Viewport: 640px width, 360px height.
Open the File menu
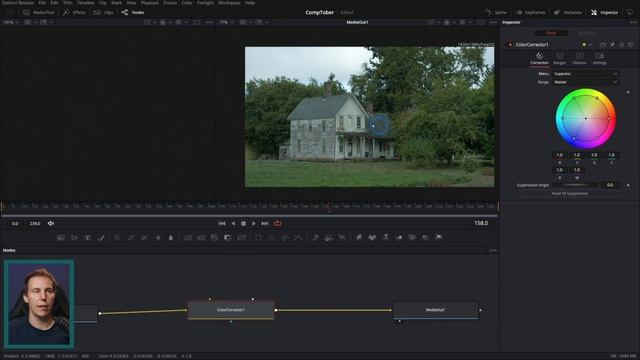click(x=42, y=3)
